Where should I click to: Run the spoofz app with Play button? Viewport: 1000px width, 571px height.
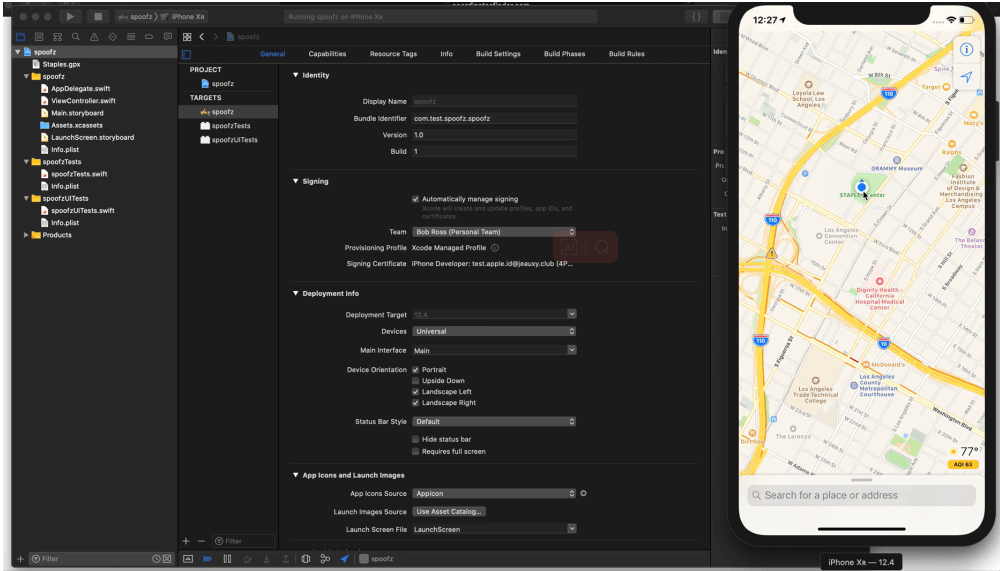[70, 17]
